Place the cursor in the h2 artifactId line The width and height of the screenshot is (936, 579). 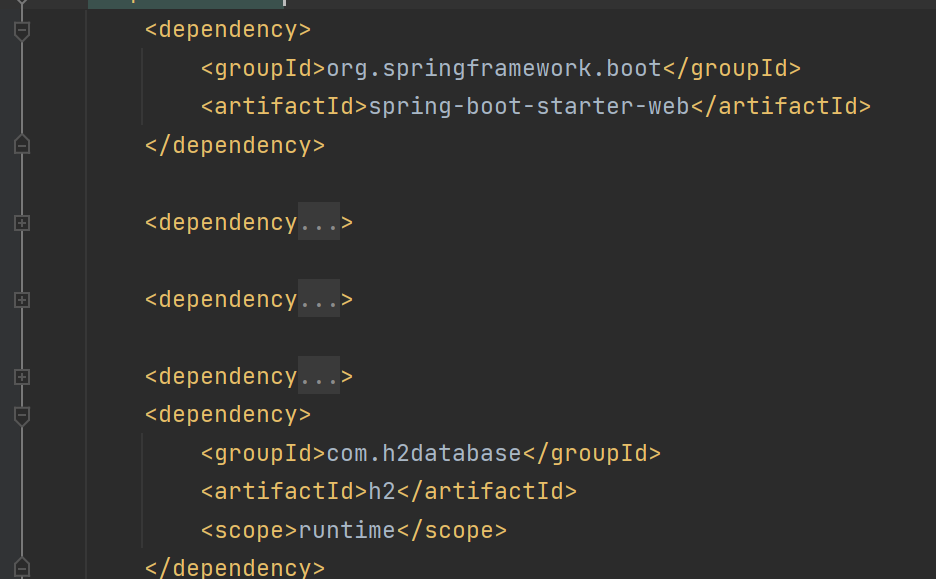[x=389, y=492]
